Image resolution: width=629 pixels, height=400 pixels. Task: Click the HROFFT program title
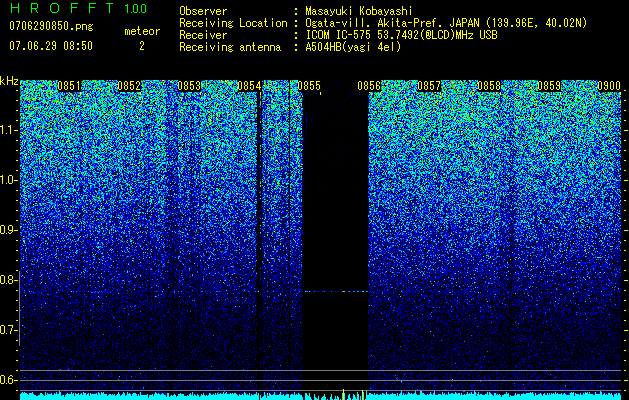pyautogui.click(x=62, y=8)
